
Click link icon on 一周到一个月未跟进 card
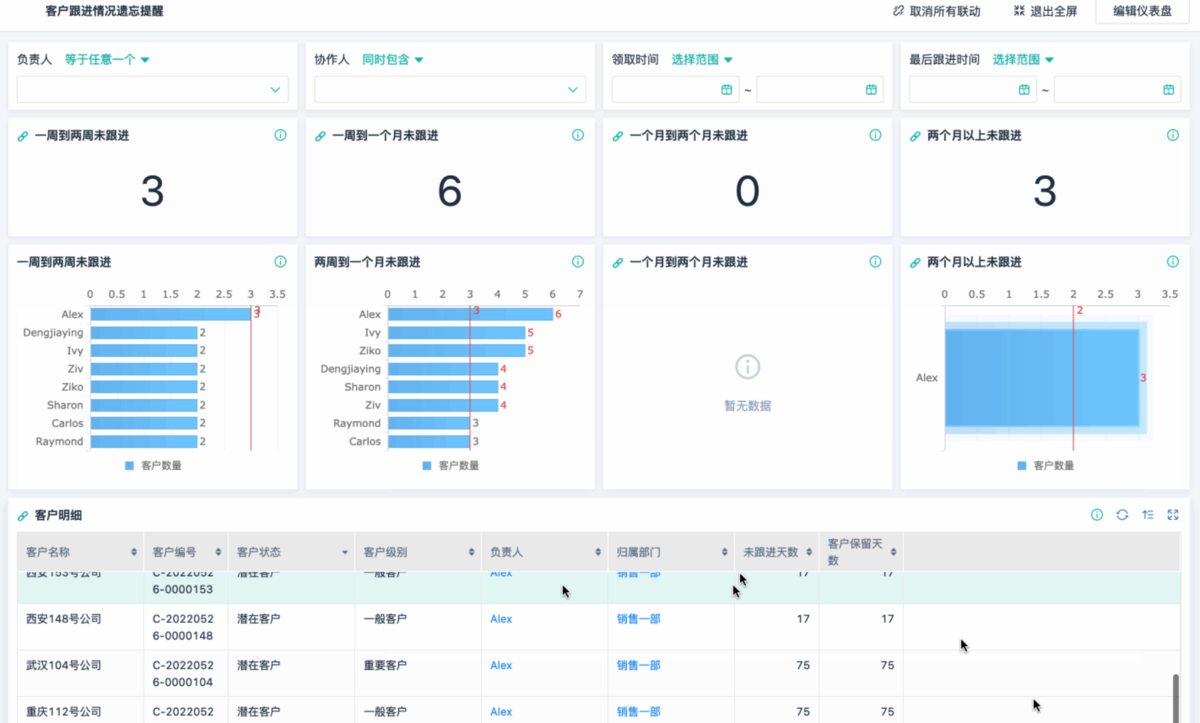[320, 136]
